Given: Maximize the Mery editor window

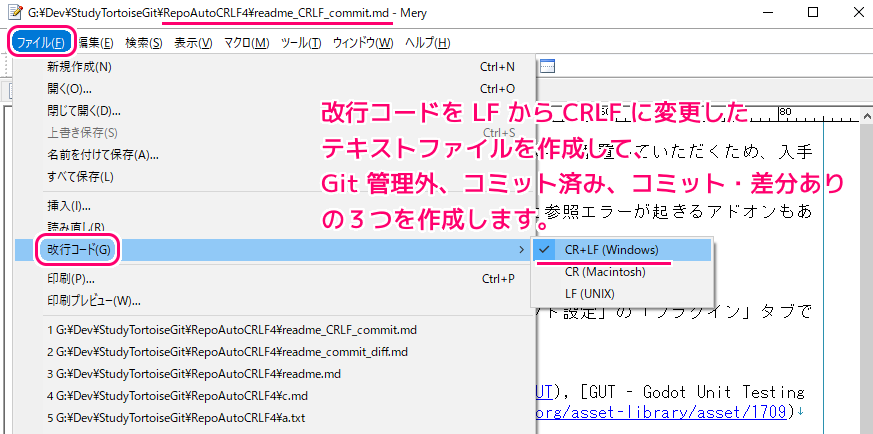Looking at the screenshot, I should (x=811, y=13).
